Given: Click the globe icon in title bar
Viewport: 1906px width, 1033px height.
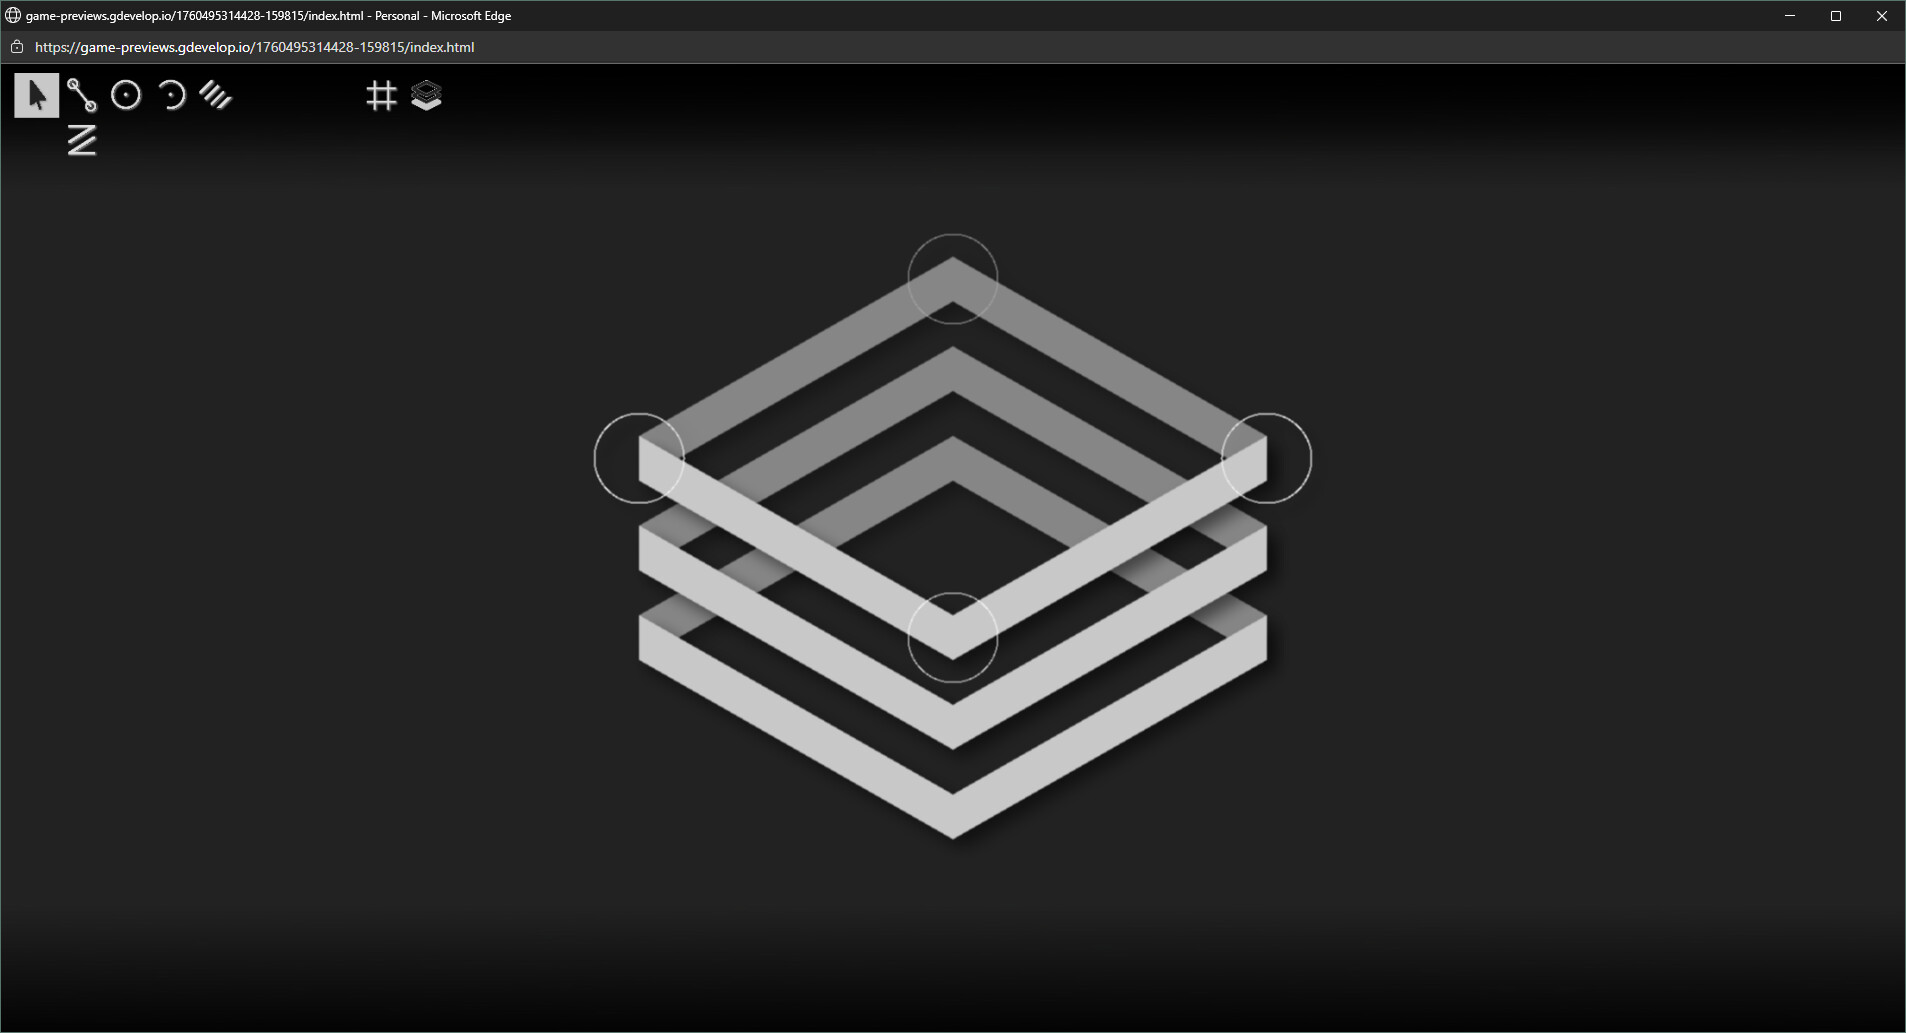Looking at the screenshot, I should (x=13, y=16).
